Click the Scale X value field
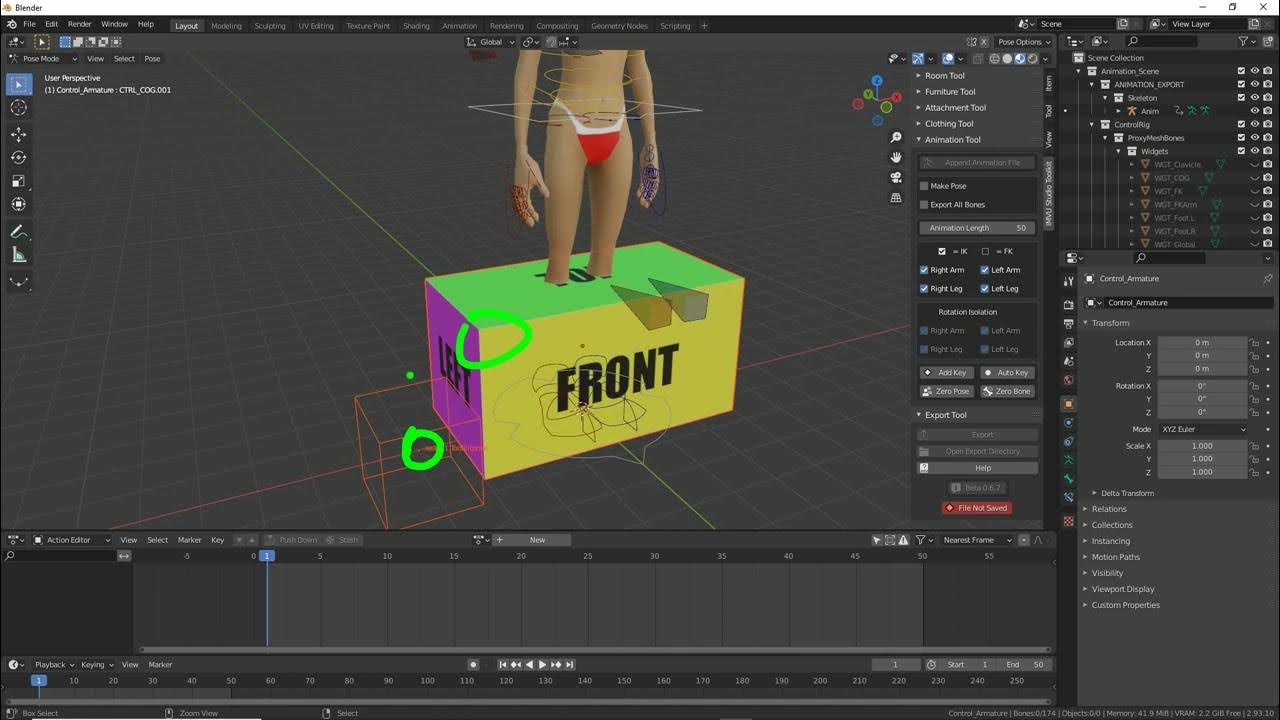The width and height of the screenshot is (1280, 720). pyautogui.click(x=1202, y=446)
